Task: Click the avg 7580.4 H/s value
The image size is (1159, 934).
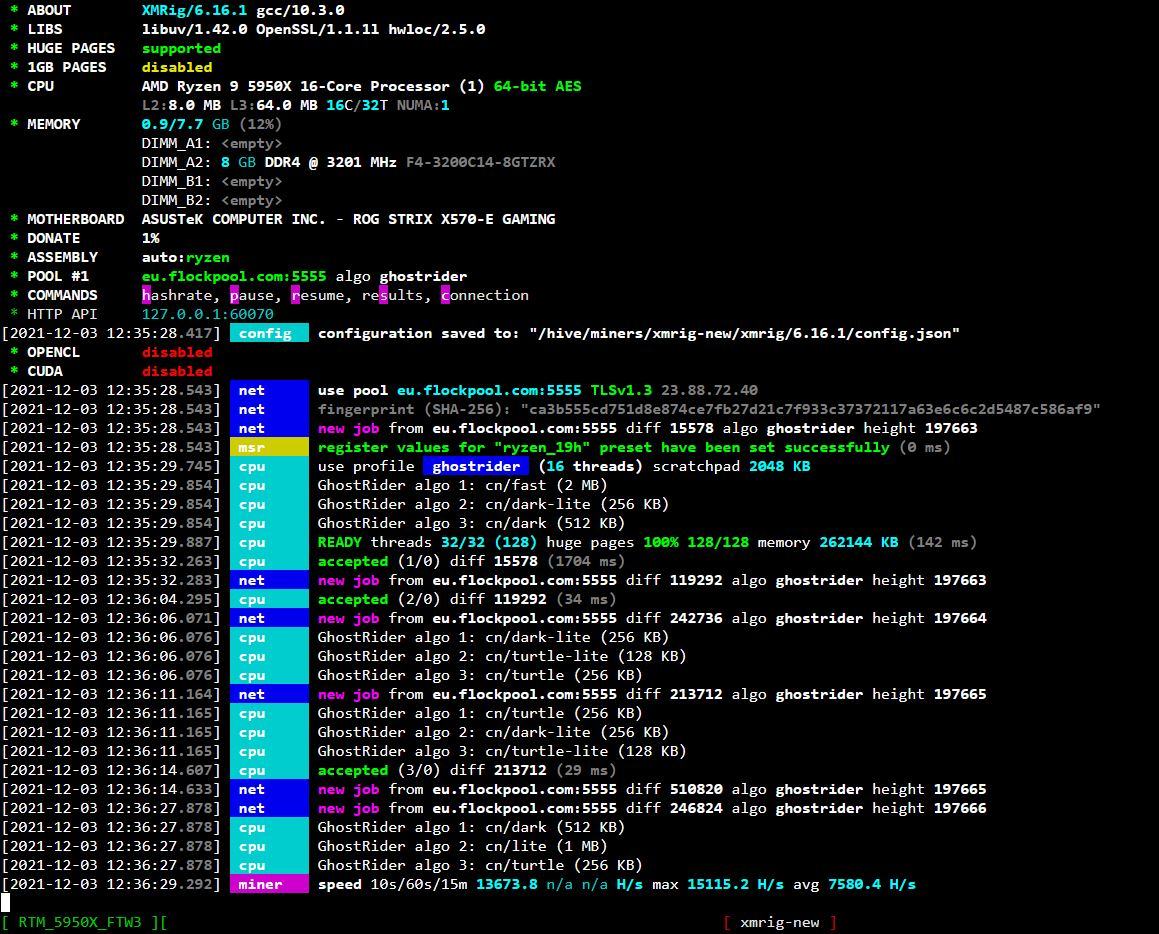Action: pyautogui.click(x=854, y=885)
